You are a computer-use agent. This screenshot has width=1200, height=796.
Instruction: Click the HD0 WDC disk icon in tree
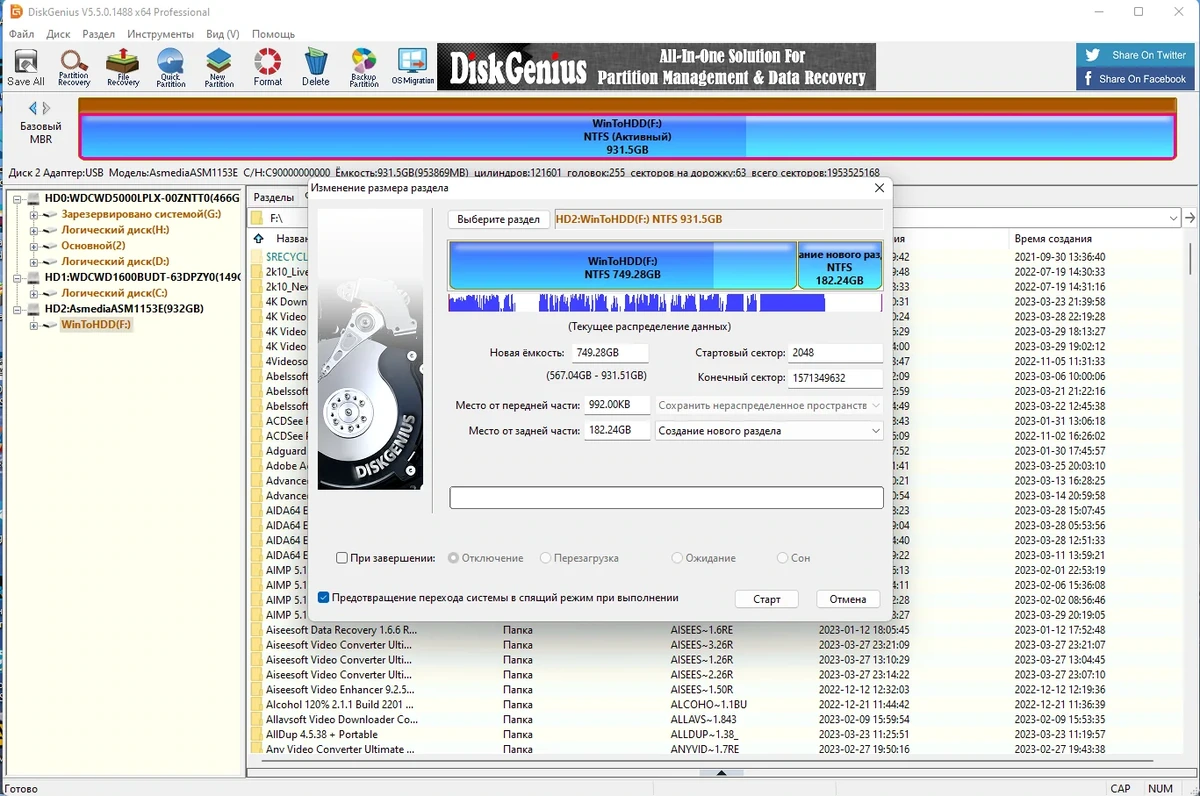(x=34, y=199)
